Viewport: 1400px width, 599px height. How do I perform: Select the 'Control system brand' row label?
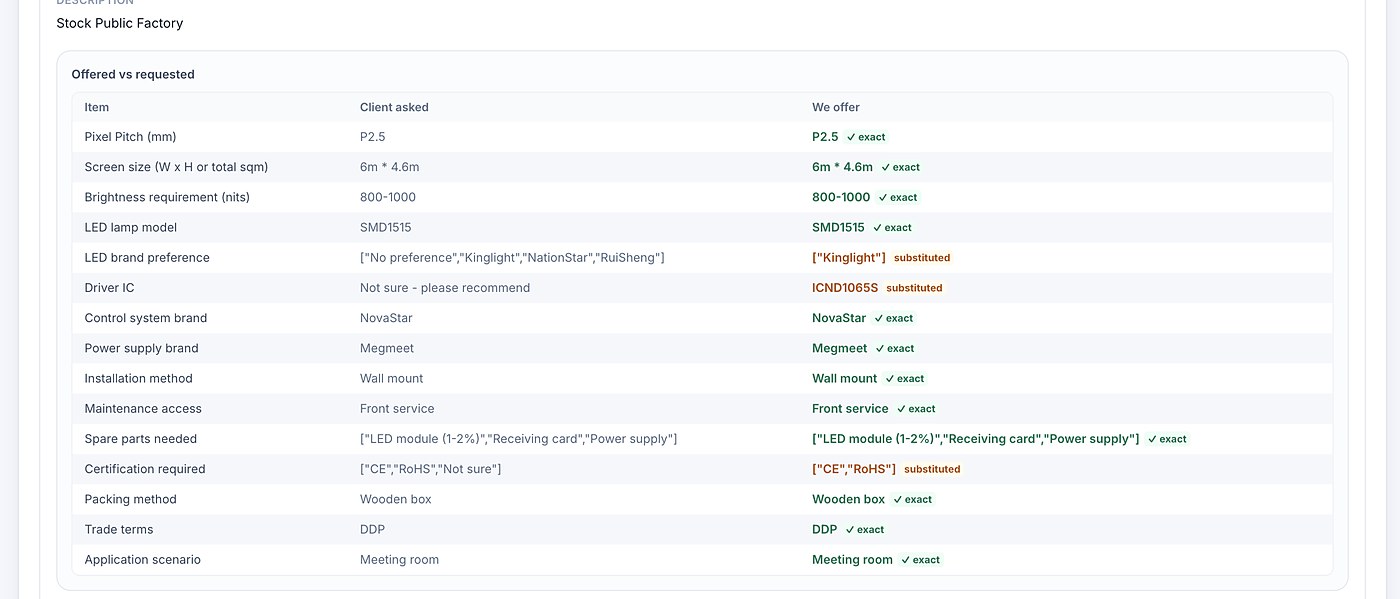(x=146, y=318)
